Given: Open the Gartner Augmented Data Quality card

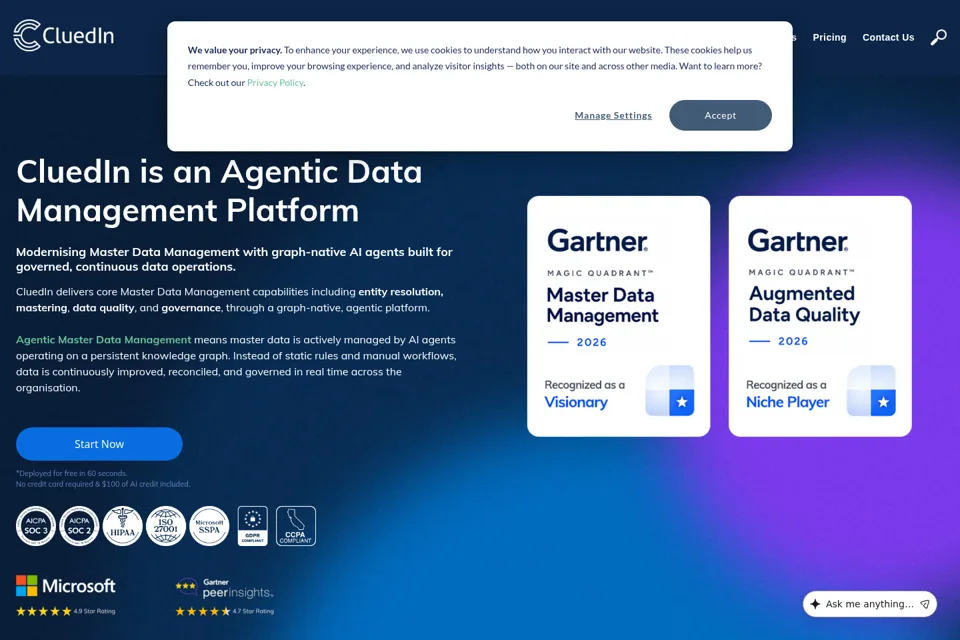Looking at the screenshot, I should pyautogui.click(x=820, y=316).
